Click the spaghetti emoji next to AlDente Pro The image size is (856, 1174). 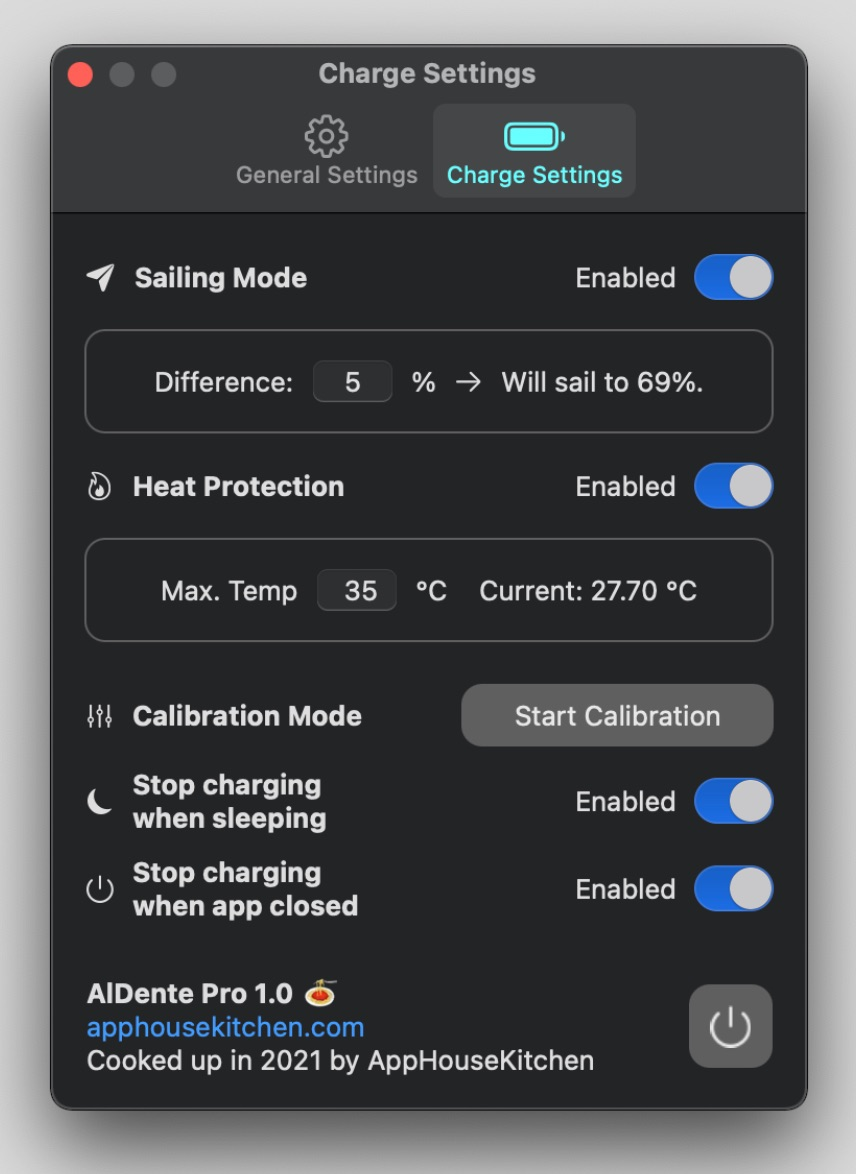(x=320, y=994)
